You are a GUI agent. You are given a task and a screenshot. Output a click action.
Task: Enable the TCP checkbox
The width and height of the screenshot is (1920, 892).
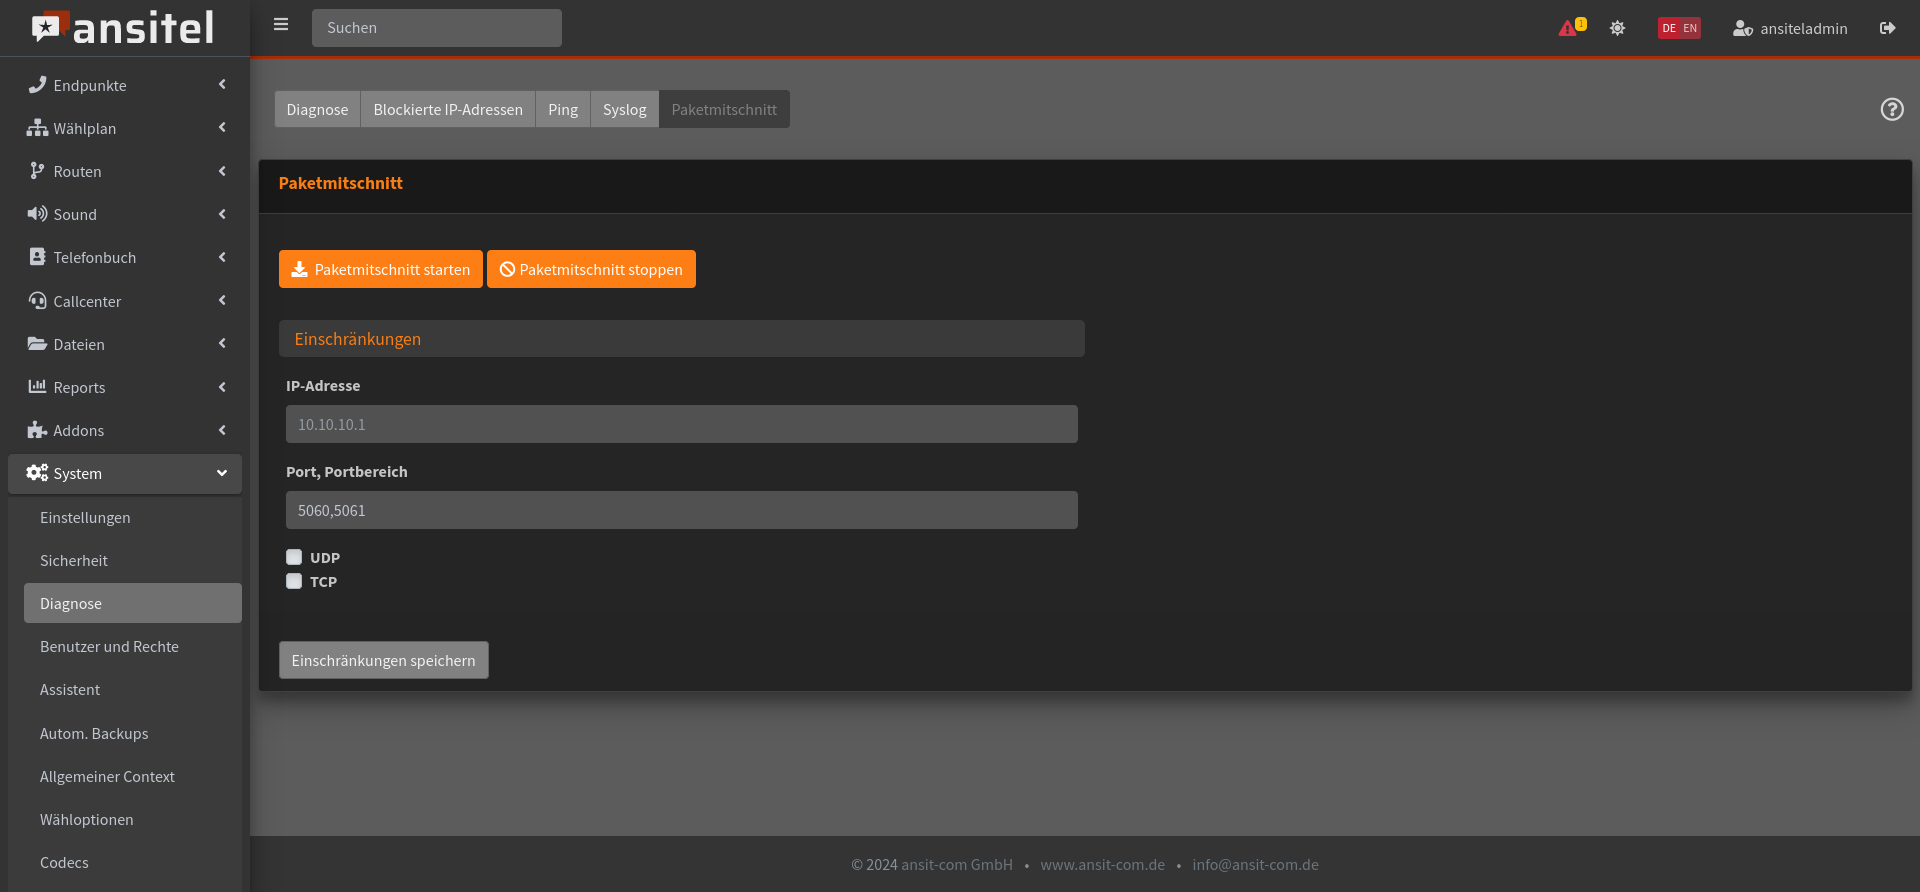294,581
